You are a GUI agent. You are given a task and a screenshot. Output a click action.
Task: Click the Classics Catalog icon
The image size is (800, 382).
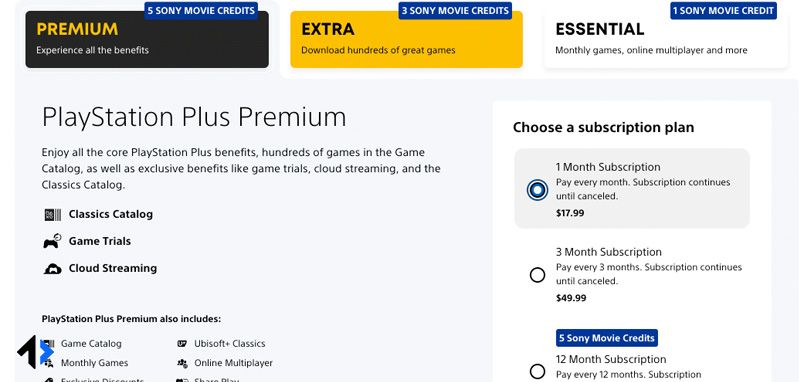pyautogui.click(x=53, y=215)
